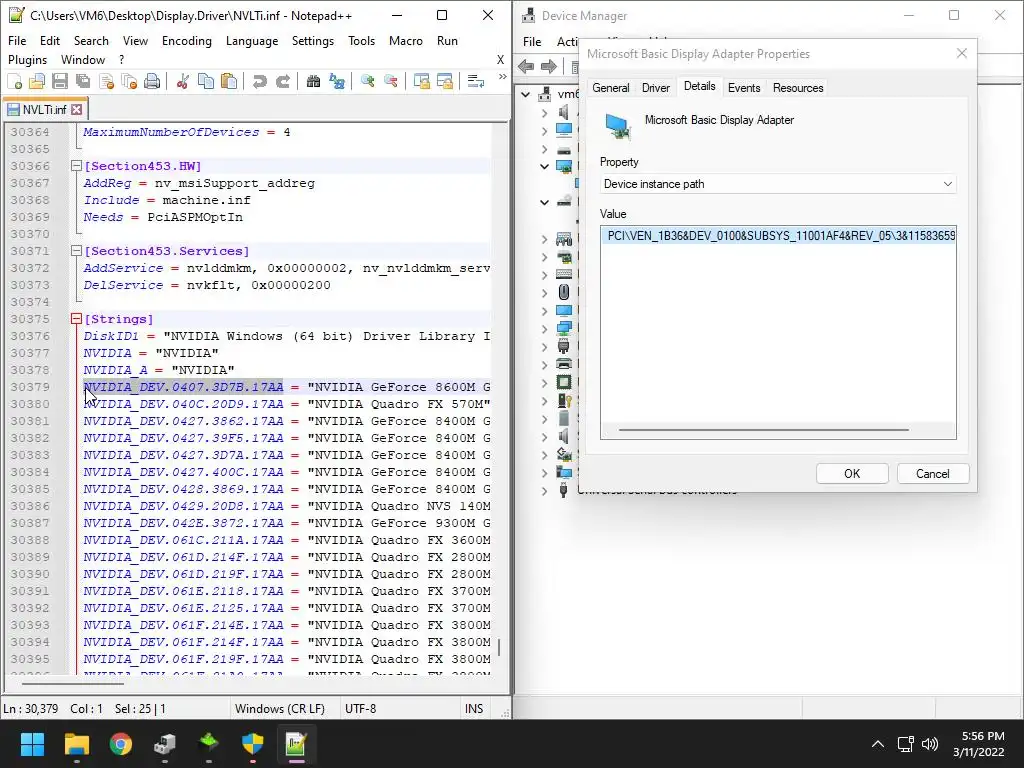Open the Language menu

[x=251, y=40]
